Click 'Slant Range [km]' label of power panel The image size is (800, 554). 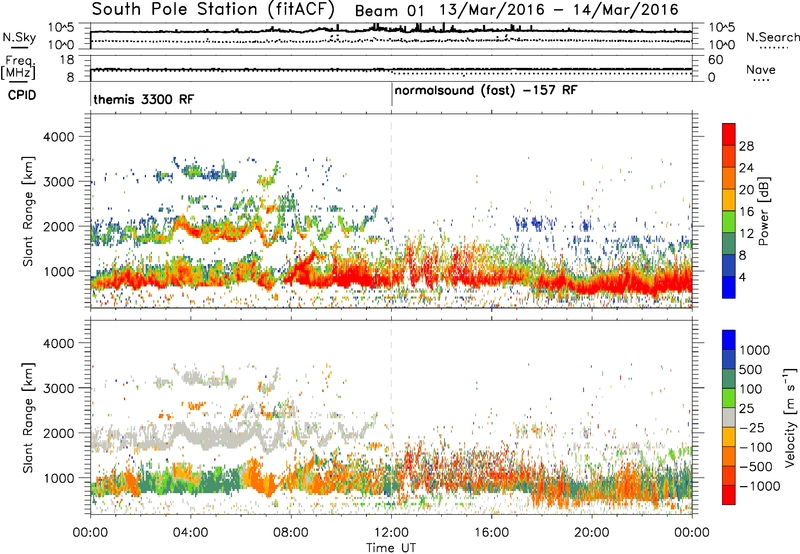(x=28, y=211)
